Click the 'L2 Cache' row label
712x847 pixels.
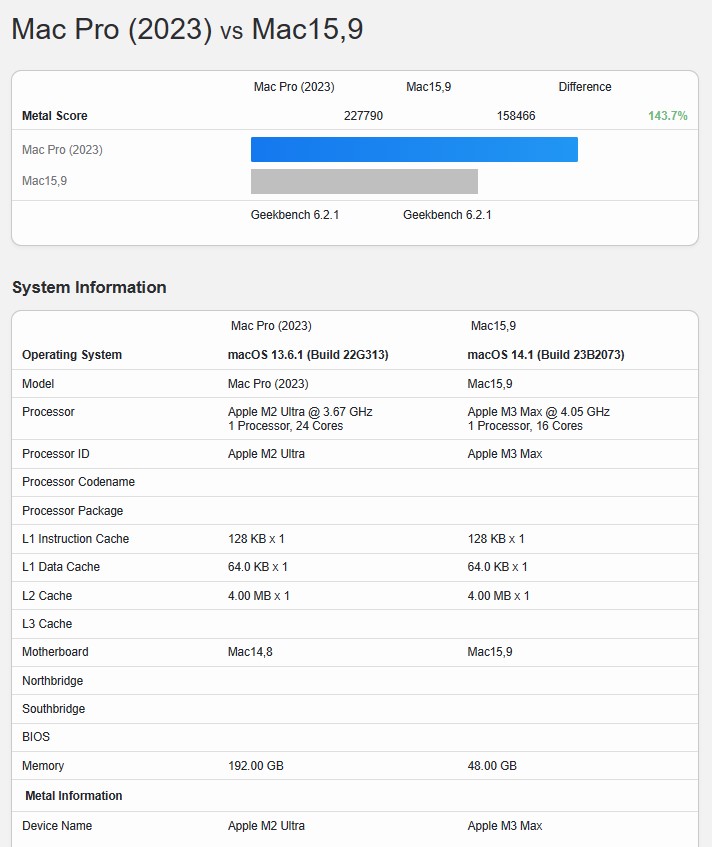47,596
